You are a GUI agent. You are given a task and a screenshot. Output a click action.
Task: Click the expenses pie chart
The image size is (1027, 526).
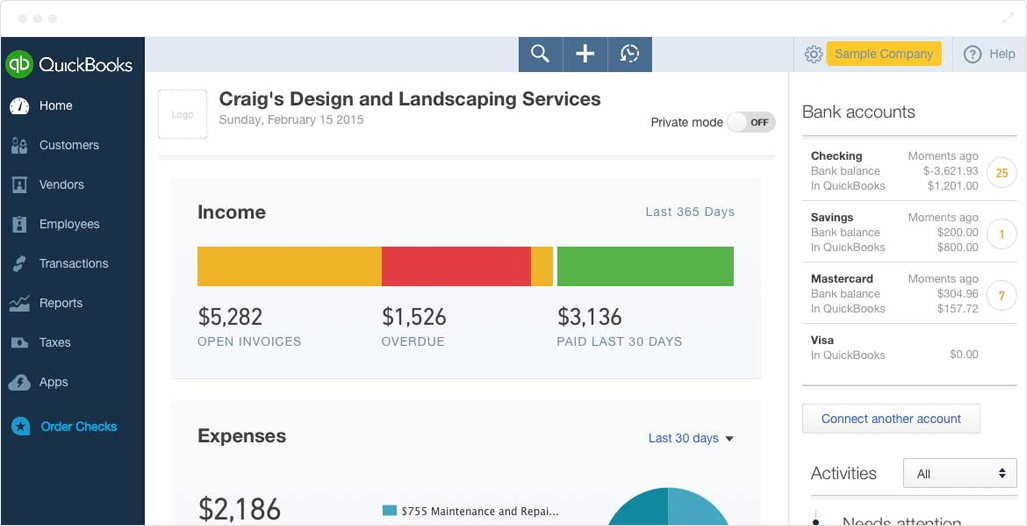[668, 506]
